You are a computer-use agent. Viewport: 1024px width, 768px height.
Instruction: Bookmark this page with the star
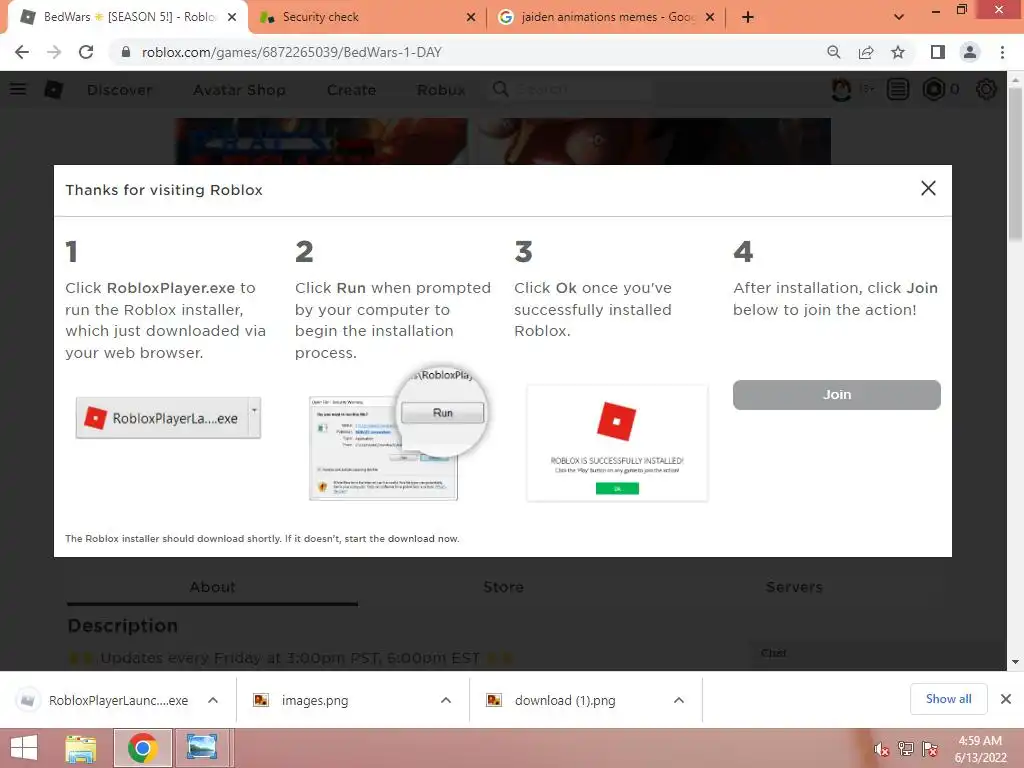898,52
